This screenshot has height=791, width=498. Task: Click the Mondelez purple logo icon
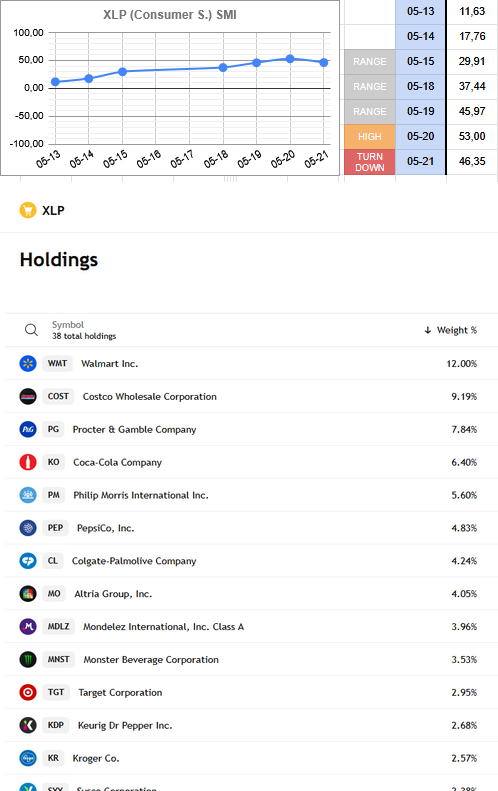28,627
